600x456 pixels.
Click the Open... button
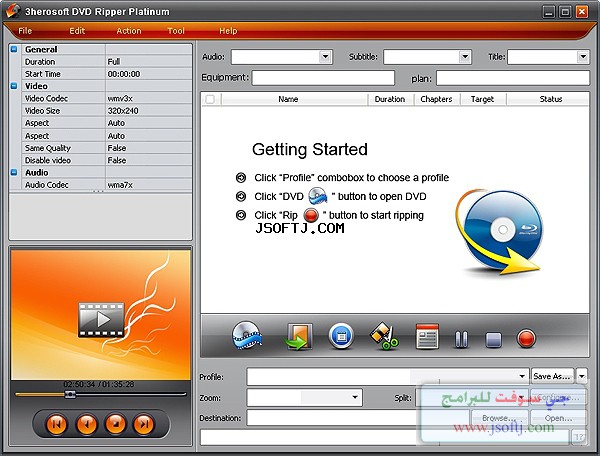(x=558, y=418)
